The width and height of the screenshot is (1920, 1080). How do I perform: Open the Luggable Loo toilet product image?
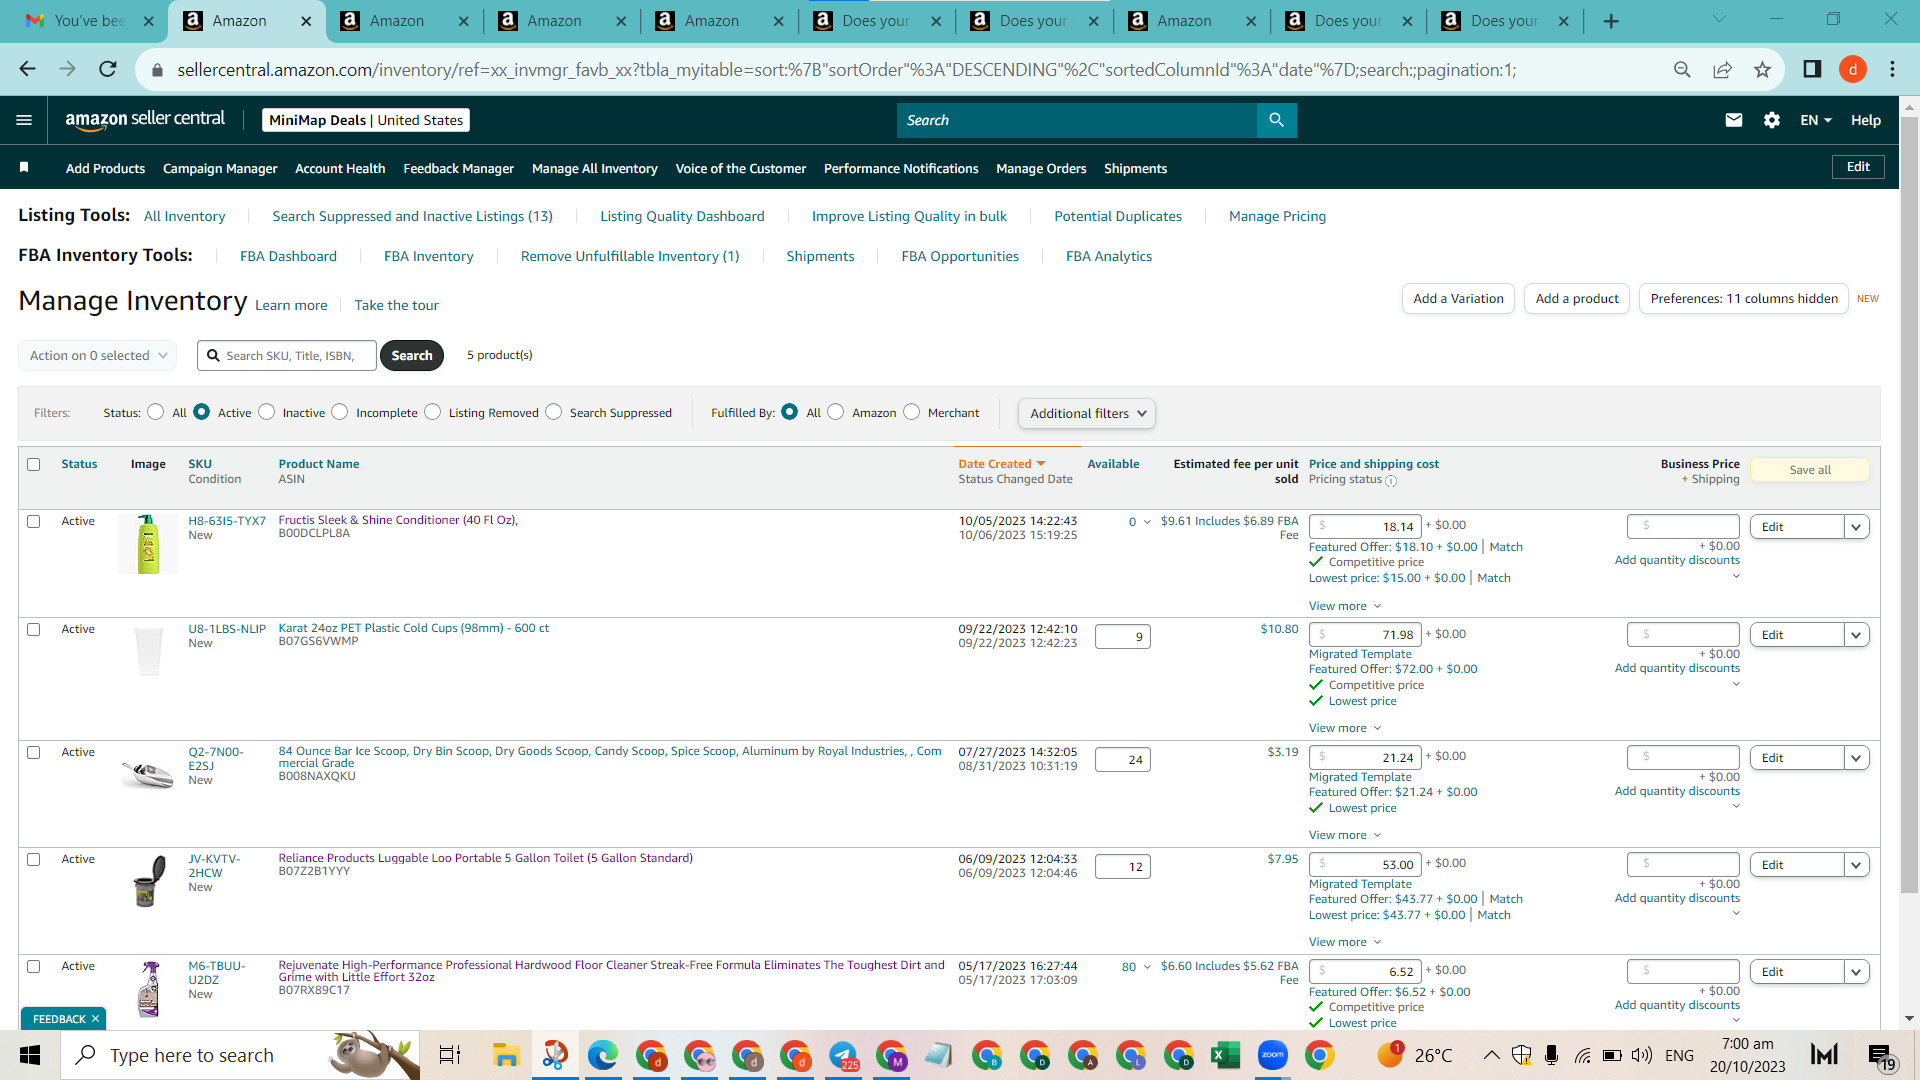148,881
